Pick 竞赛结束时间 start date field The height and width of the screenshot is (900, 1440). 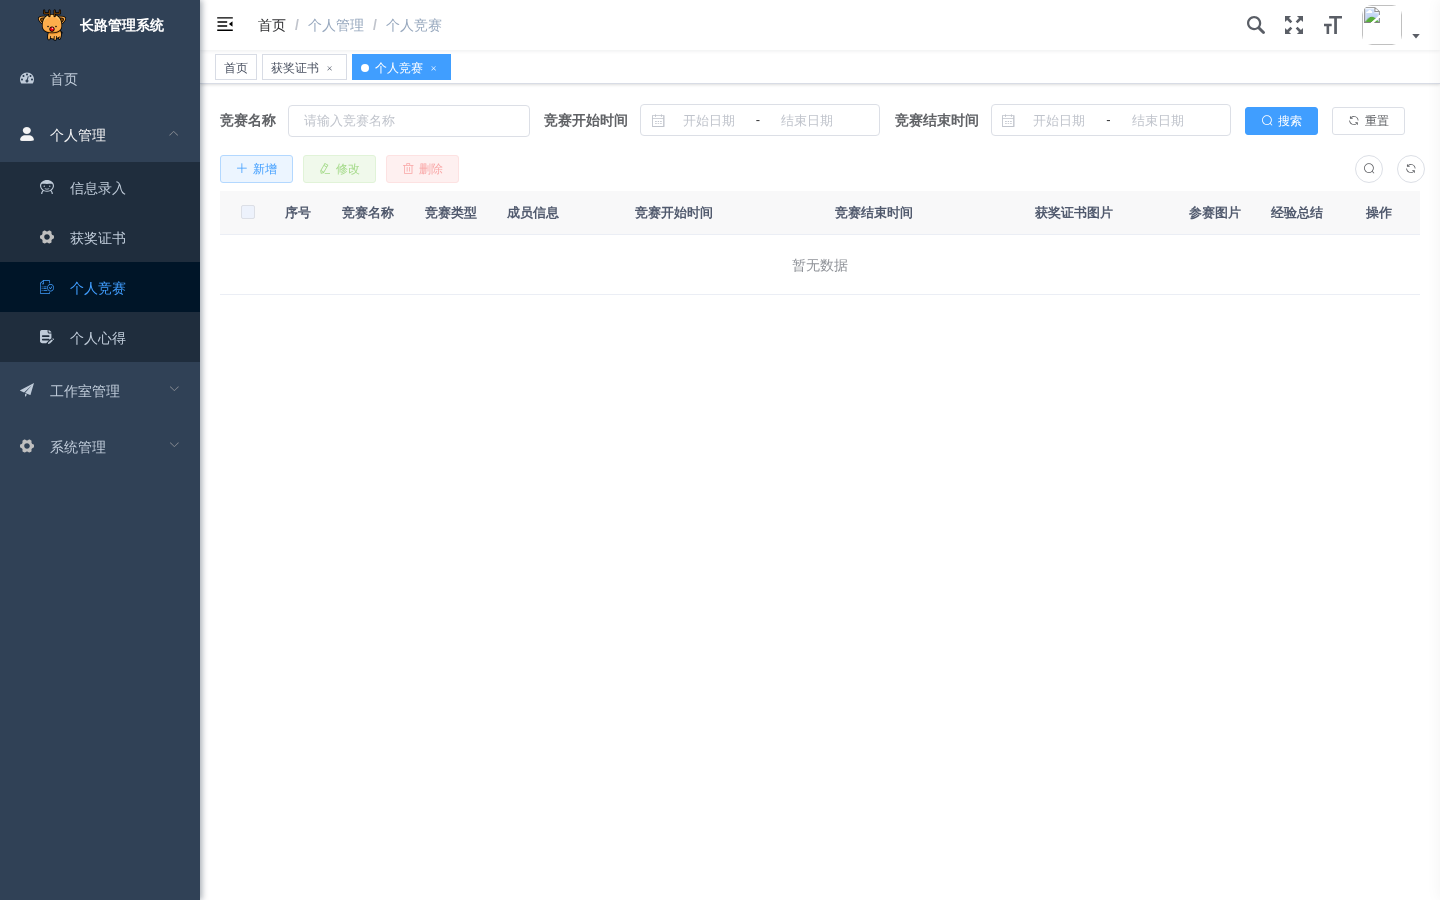1059,120
